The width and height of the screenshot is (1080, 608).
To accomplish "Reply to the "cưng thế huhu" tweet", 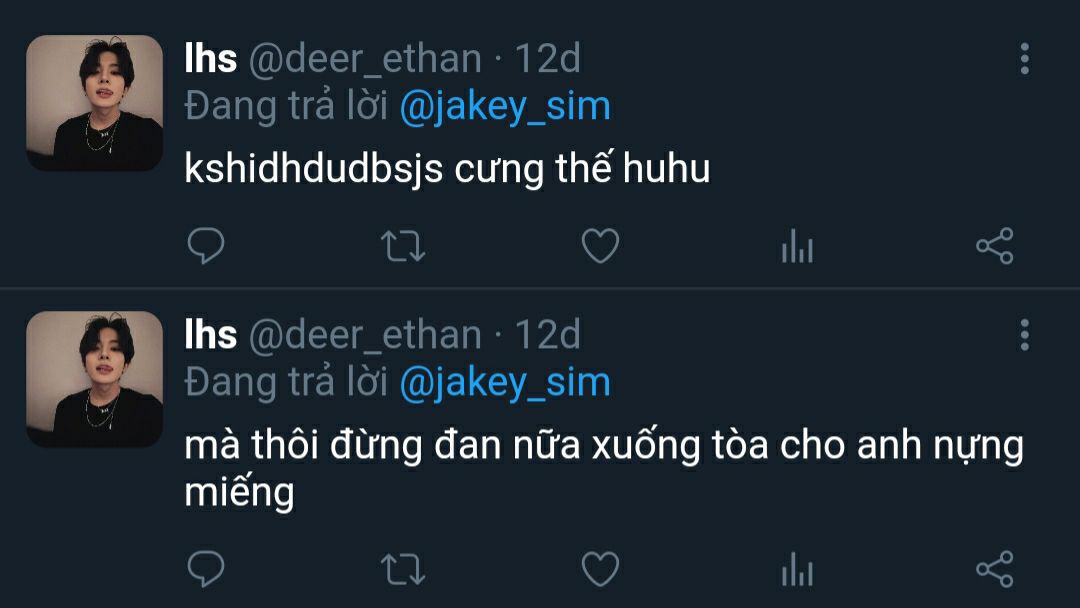I will [206, 246].
